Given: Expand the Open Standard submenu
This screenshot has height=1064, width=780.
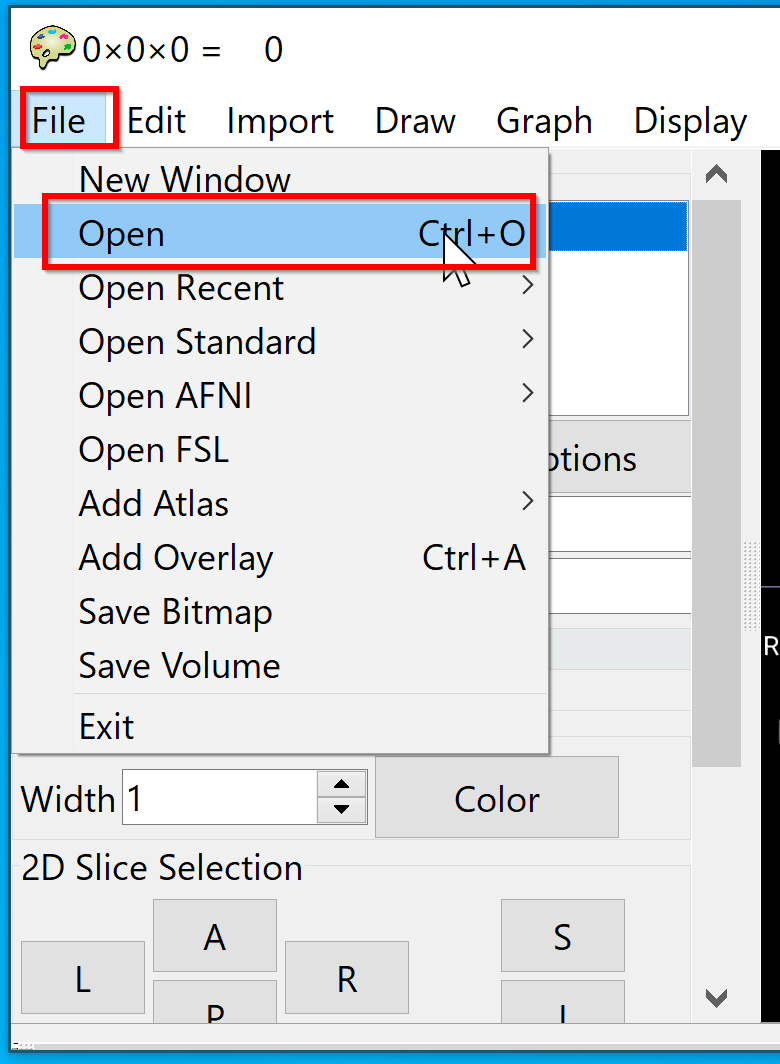Looking at the screenshot, I should (280, 341).
